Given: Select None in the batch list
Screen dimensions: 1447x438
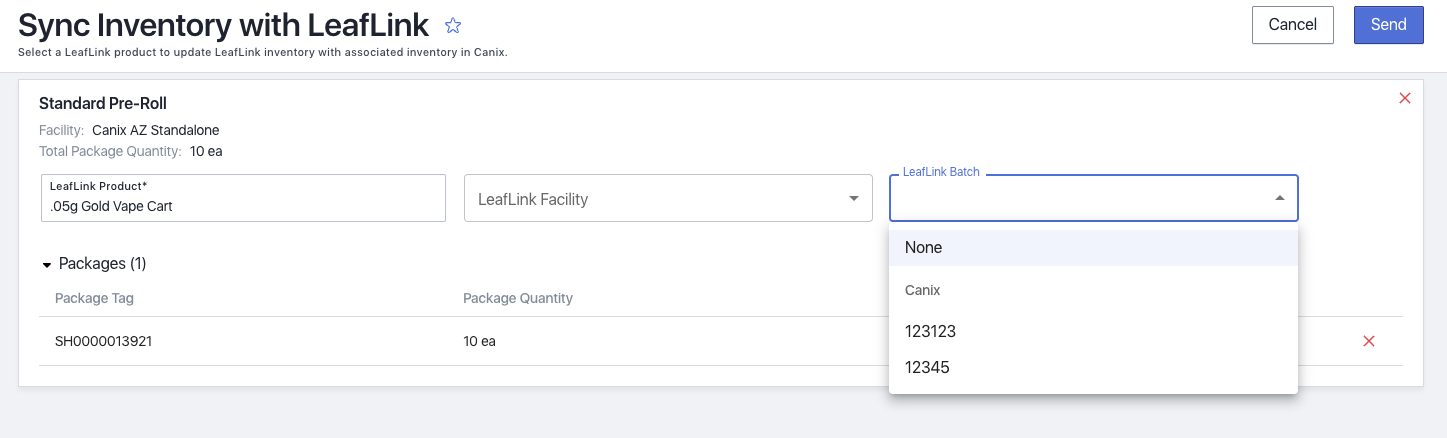Looking at the screenshot, I should click(x=1093, y=248).
